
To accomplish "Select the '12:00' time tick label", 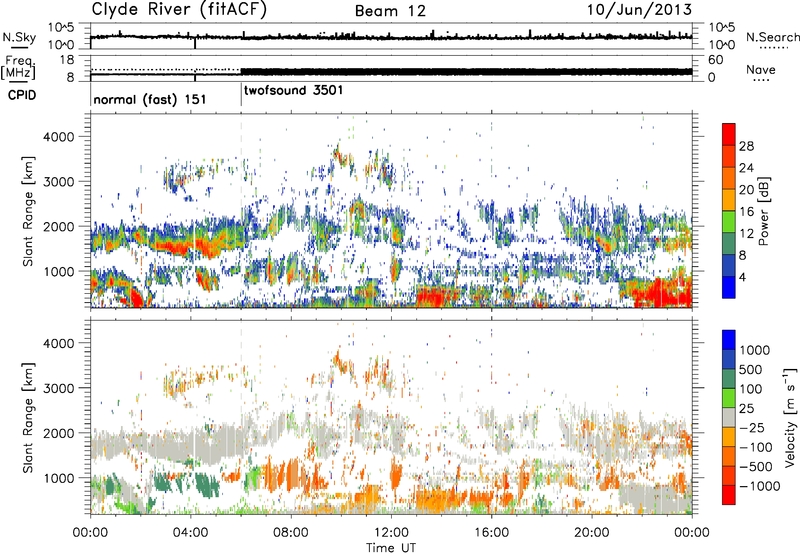I will click(x=391, y=533).
